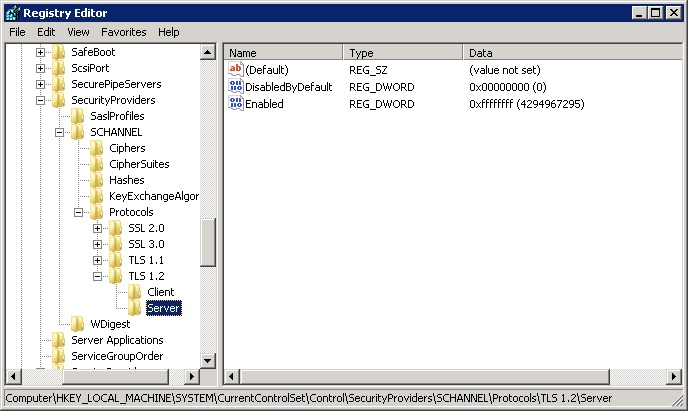Click the Registry Editor title bar icon
The width and height of the screenshot is (688, 411).
(11, 12)
